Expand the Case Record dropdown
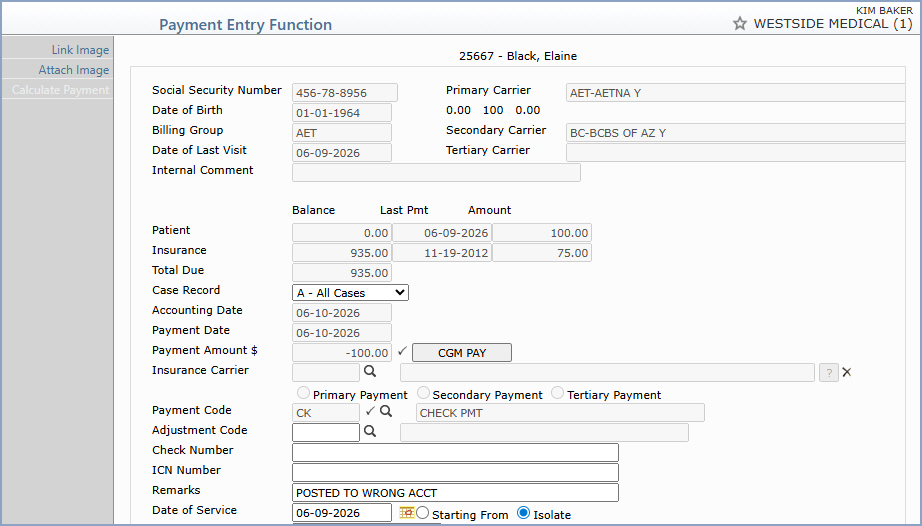Image resolution: width=922 pixels, height=526 pixels. [x=350, y=293]
